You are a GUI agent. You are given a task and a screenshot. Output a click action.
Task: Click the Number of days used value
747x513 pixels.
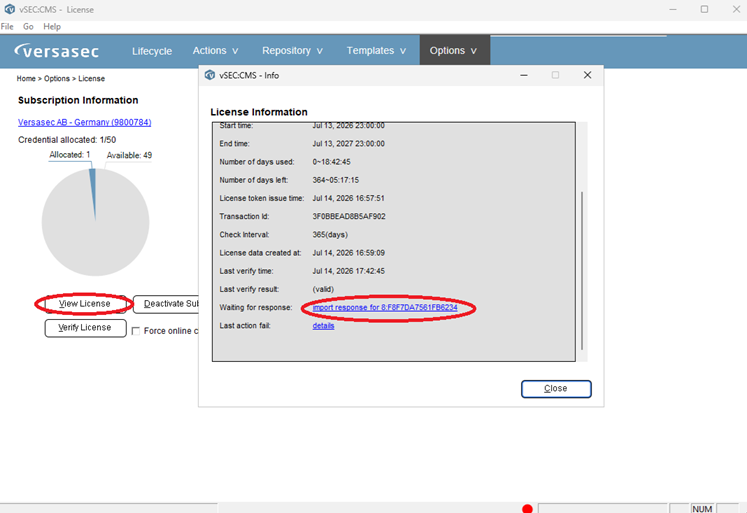[331, 162]
